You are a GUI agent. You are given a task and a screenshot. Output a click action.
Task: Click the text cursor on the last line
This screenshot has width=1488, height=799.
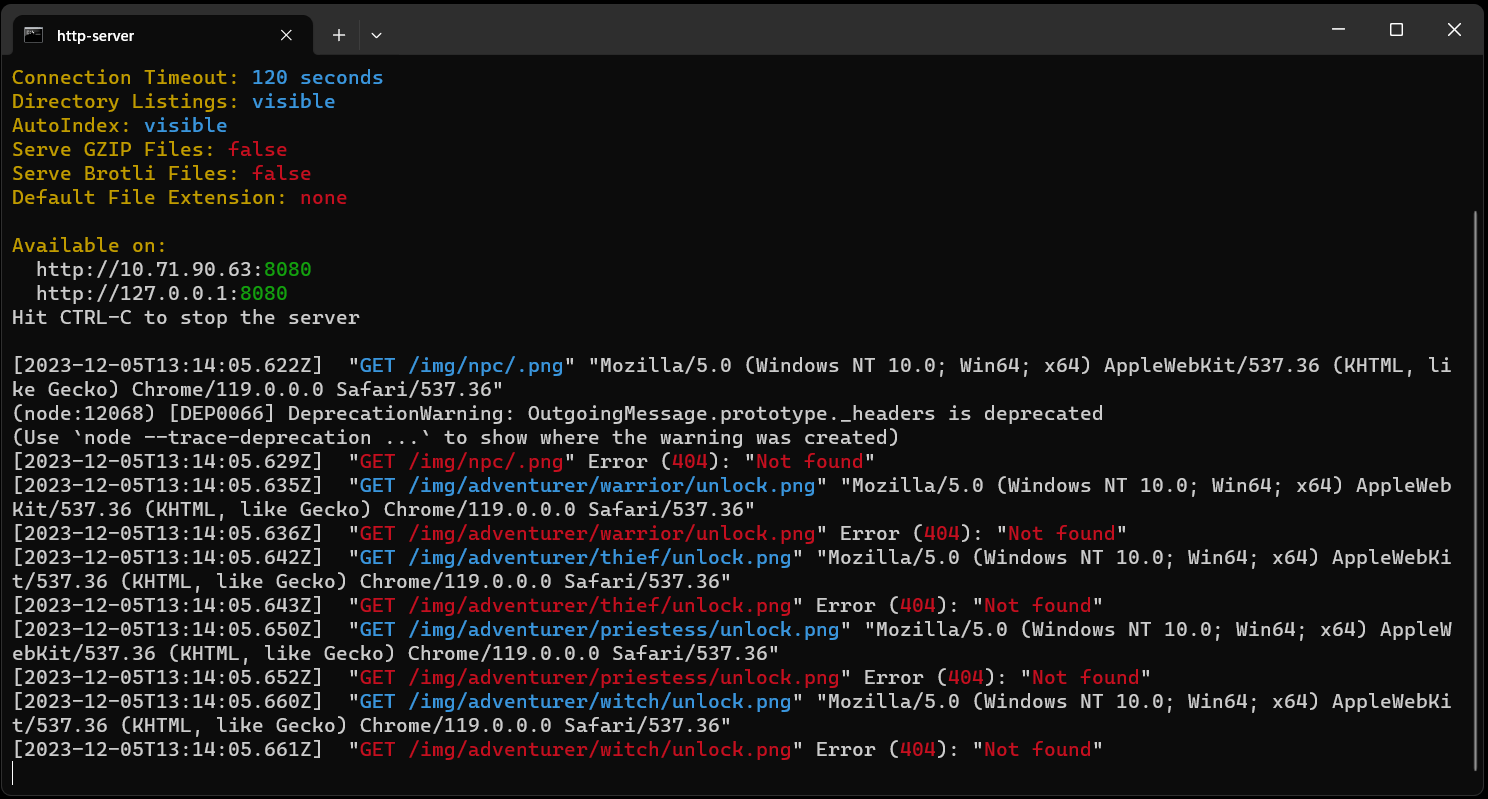click(13, 773)
